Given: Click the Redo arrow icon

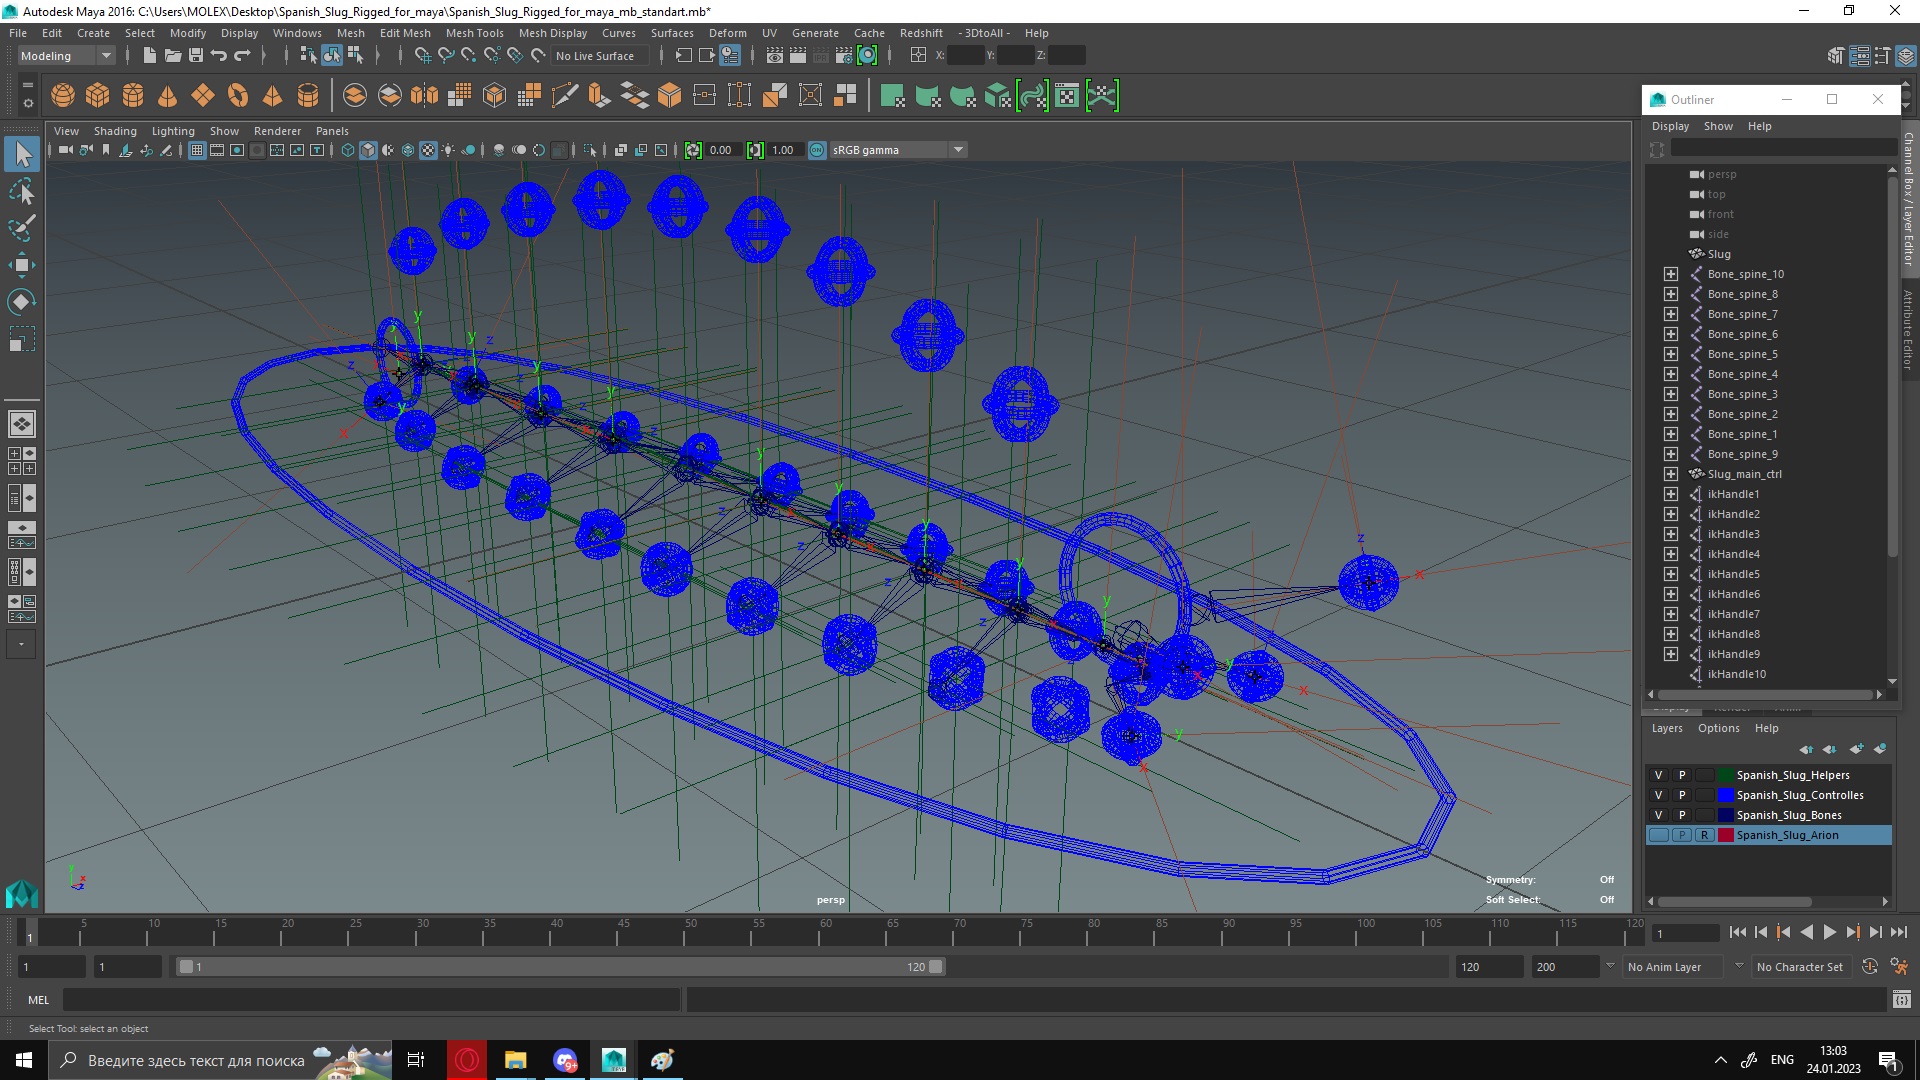Looking at the screenshot, I should click(242, 56).
